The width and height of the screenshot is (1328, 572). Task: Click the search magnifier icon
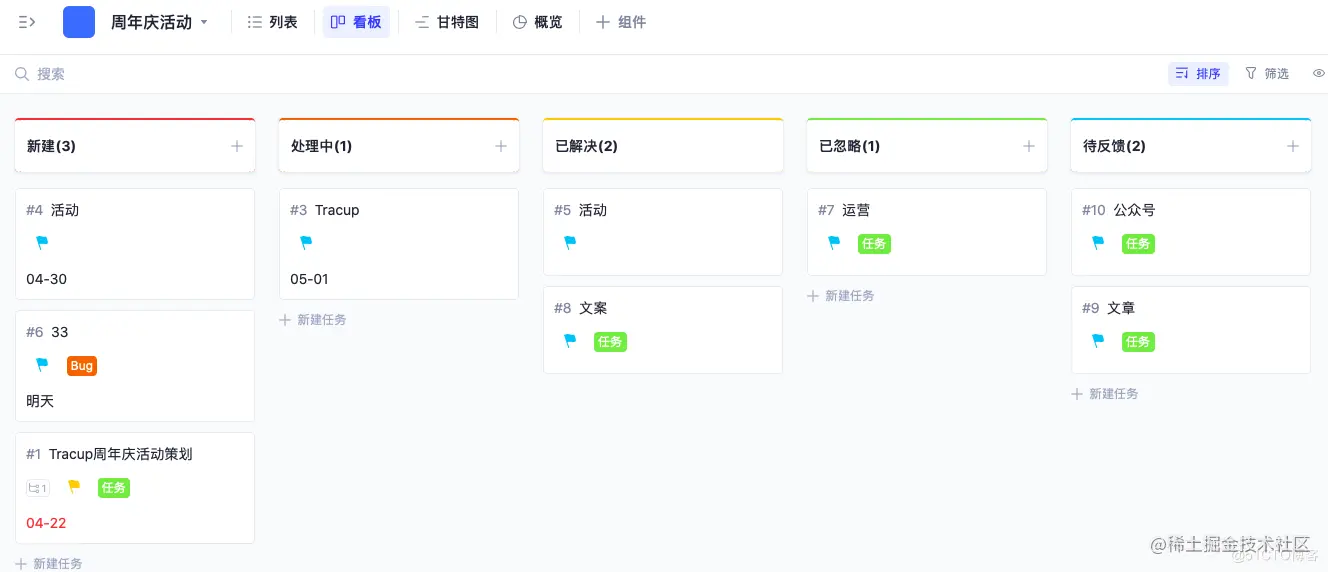point(21,74)
